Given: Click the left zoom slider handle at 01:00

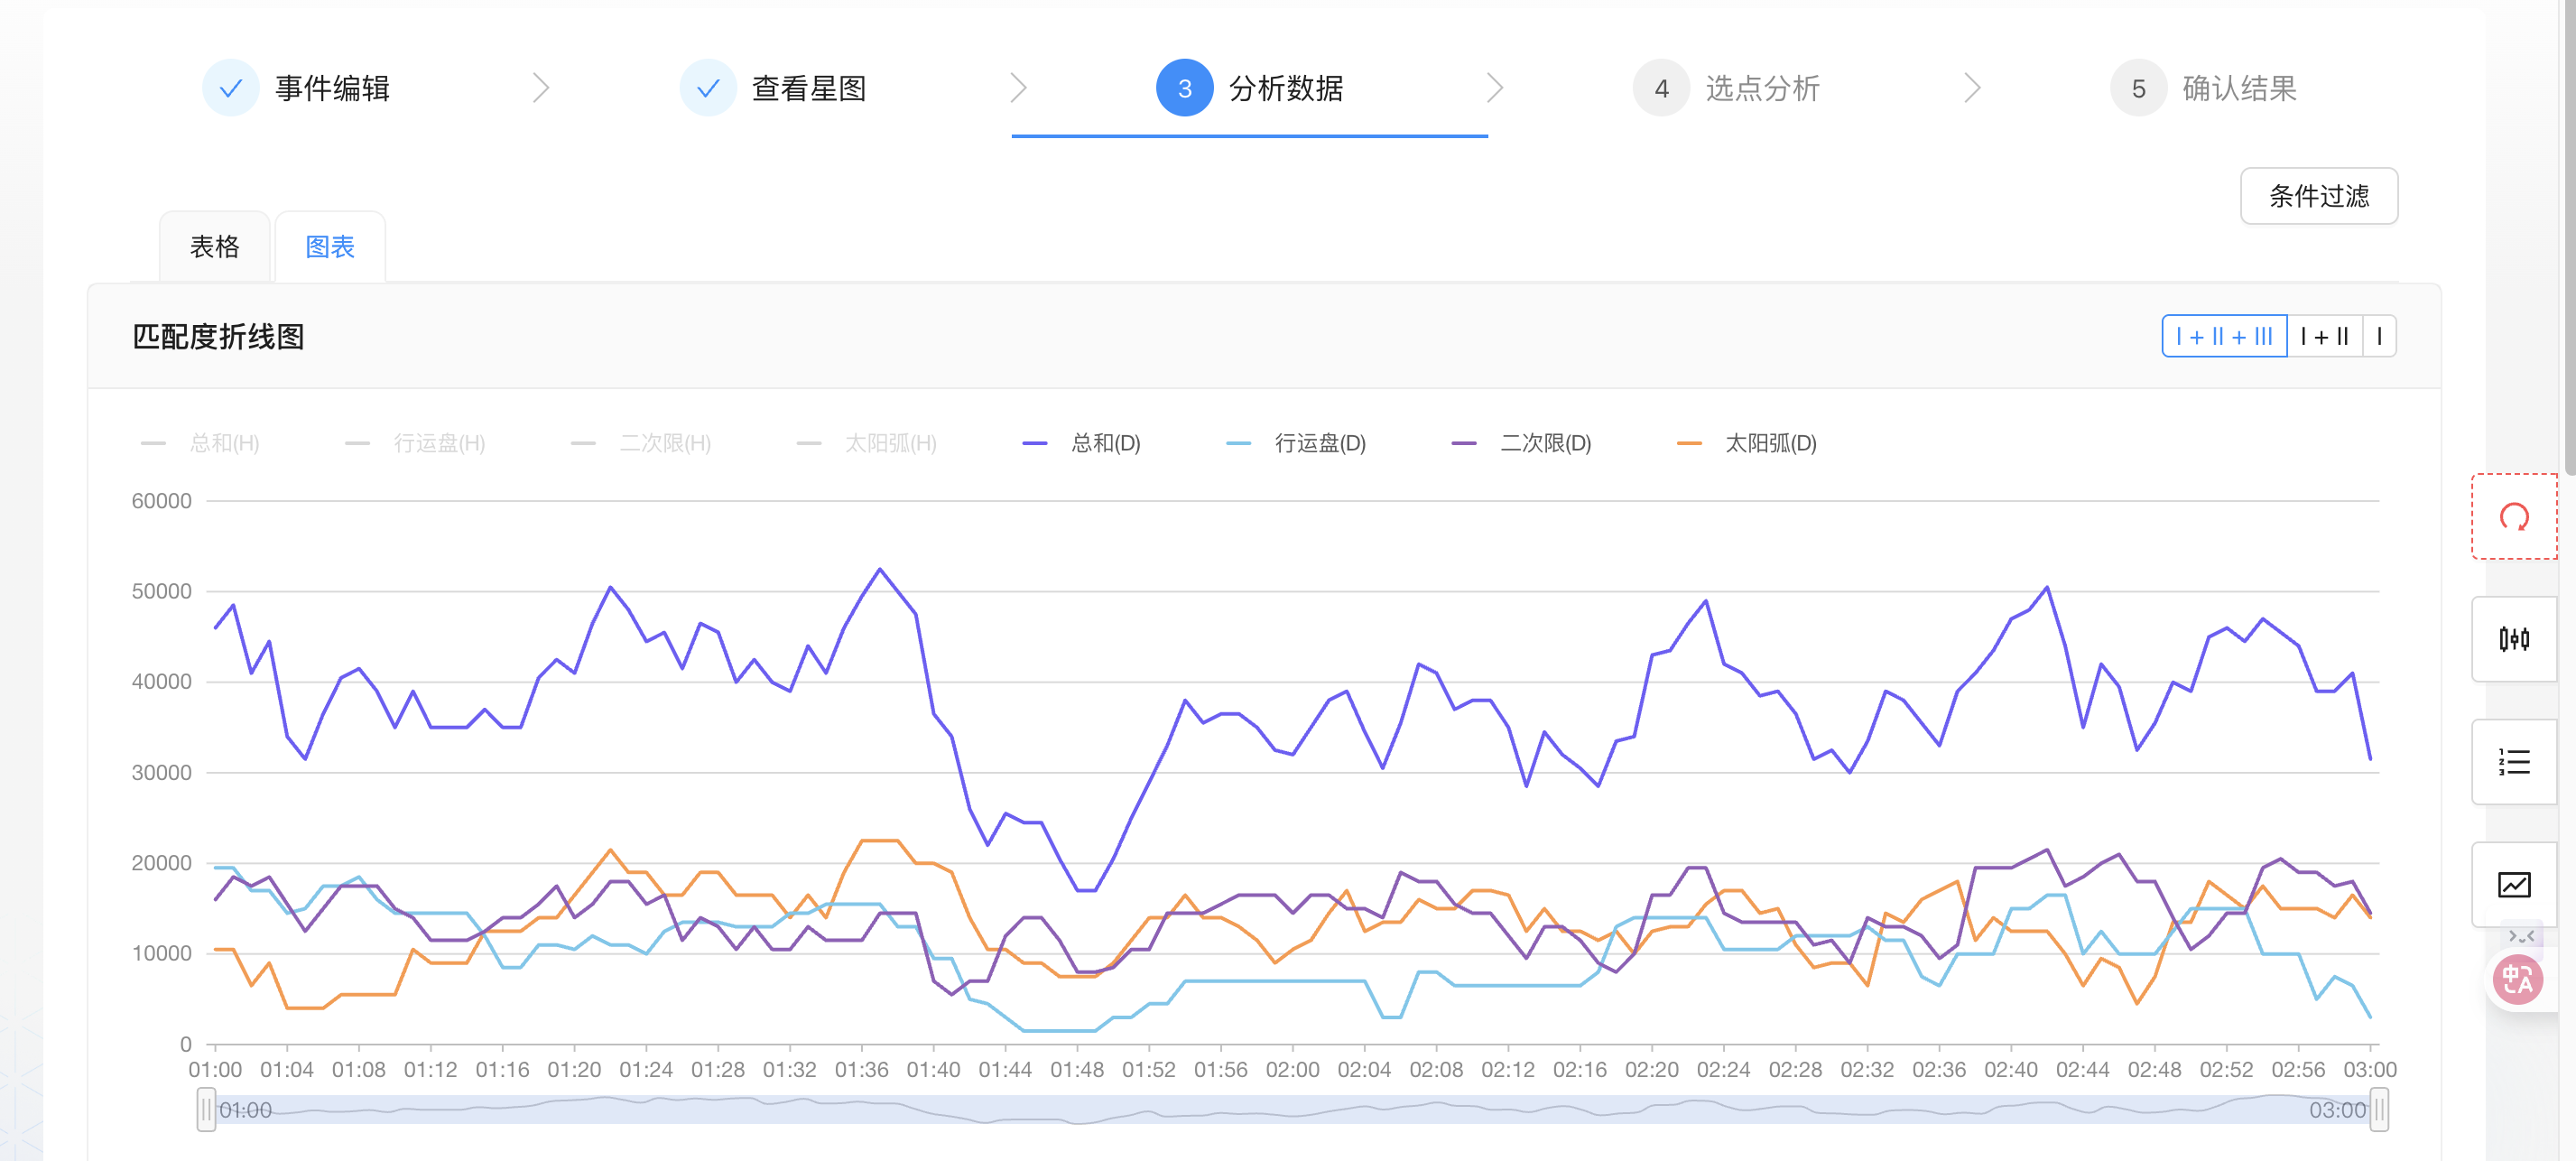Looking at the screenshot, I should [206, 1110].
